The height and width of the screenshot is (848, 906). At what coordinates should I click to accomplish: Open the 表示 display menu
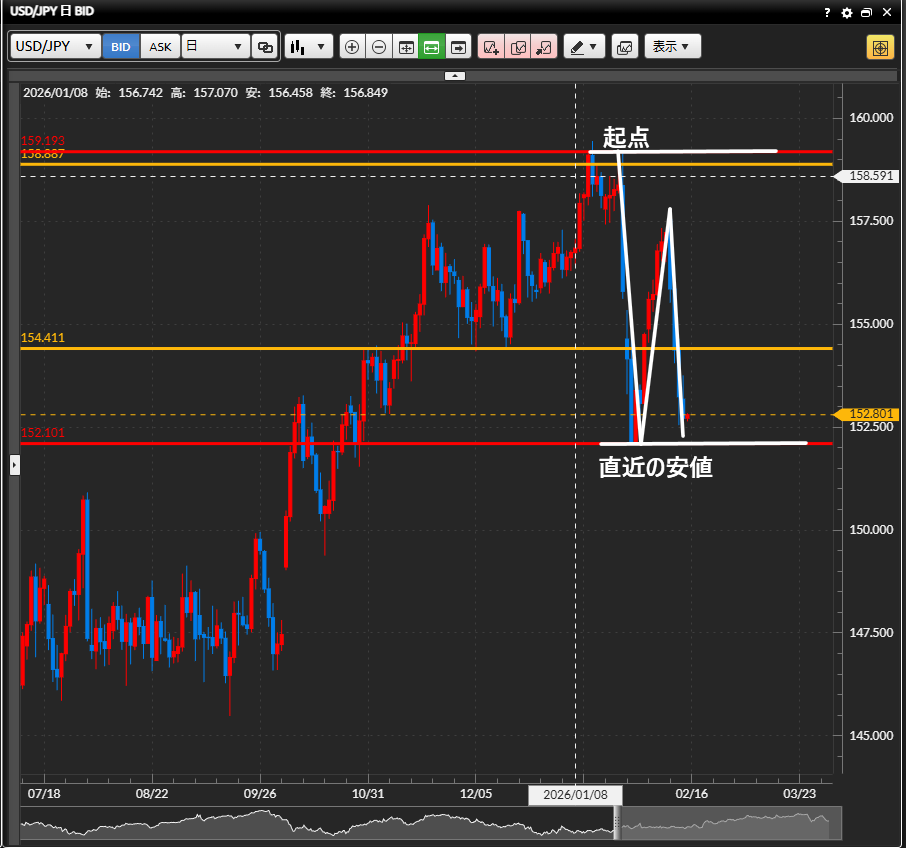(x=672, y=47)
